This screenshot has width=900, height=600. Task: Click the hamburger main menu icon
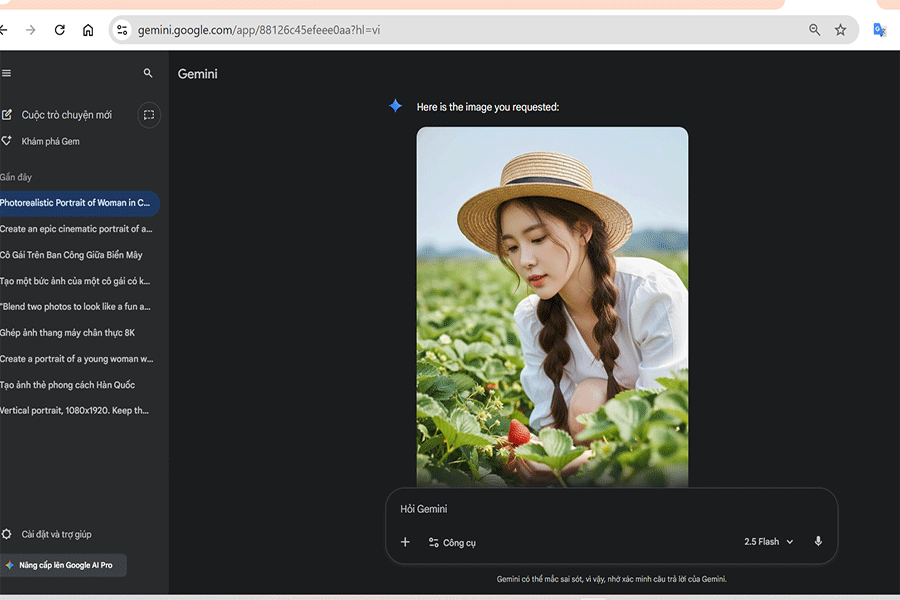(6, 73)
